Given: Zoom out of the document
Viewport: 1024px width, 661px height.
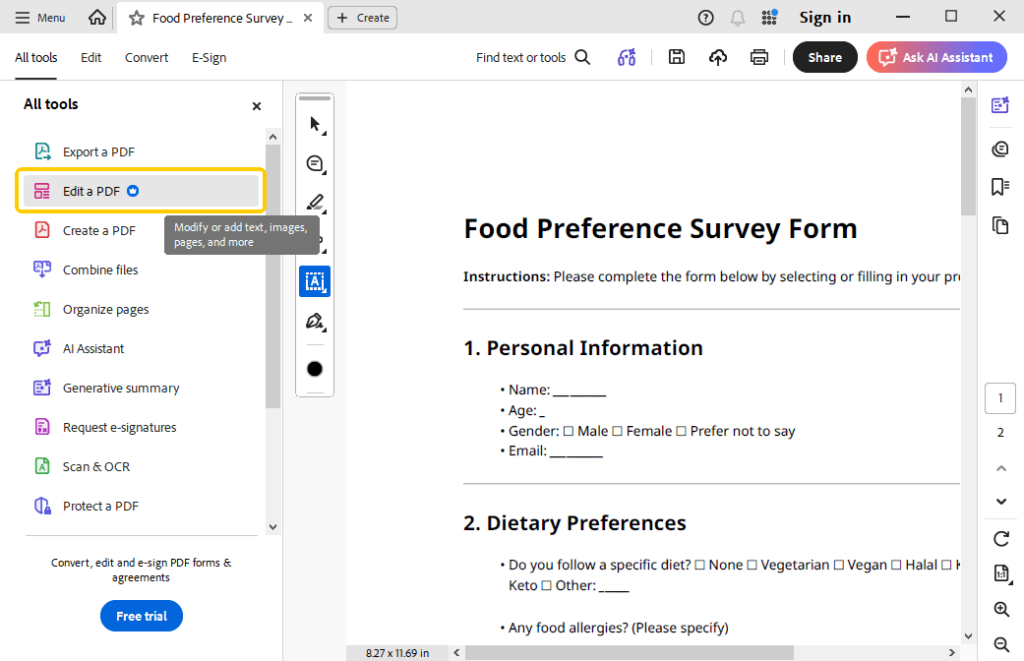Looking at the screenshot, I should tap(1001, 645).
